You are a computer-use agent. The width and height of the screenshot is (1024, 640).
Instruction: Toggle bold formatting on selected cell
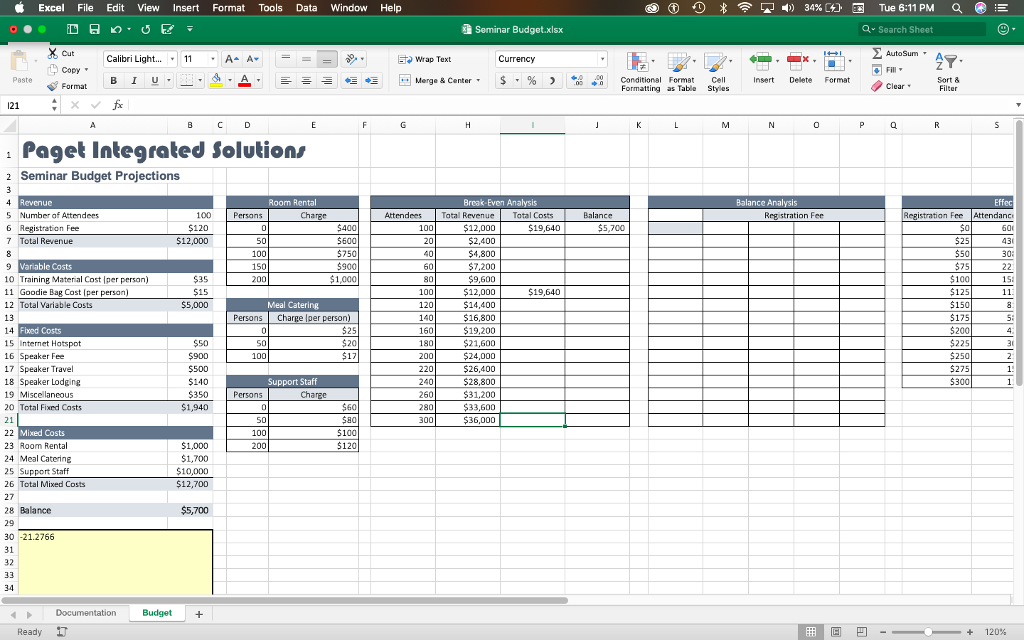pos(113,79)
